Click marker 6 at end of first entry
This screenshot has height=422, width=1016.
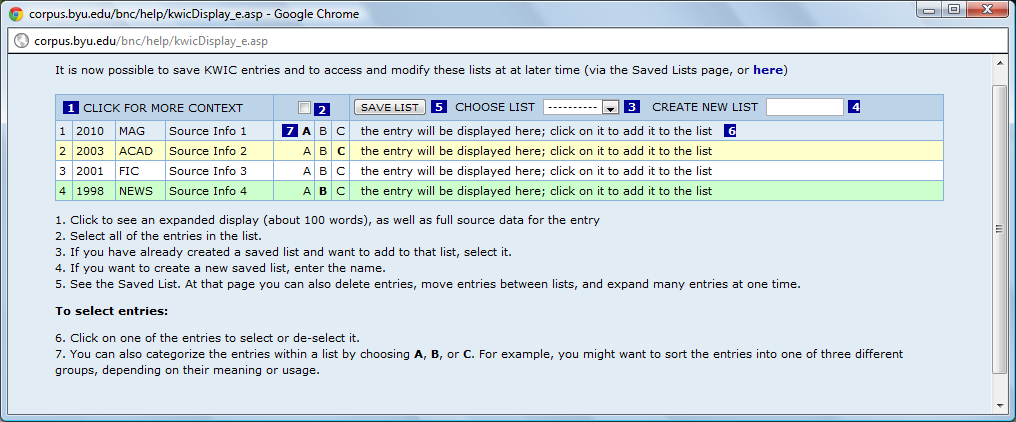click(x=730, y=131)
